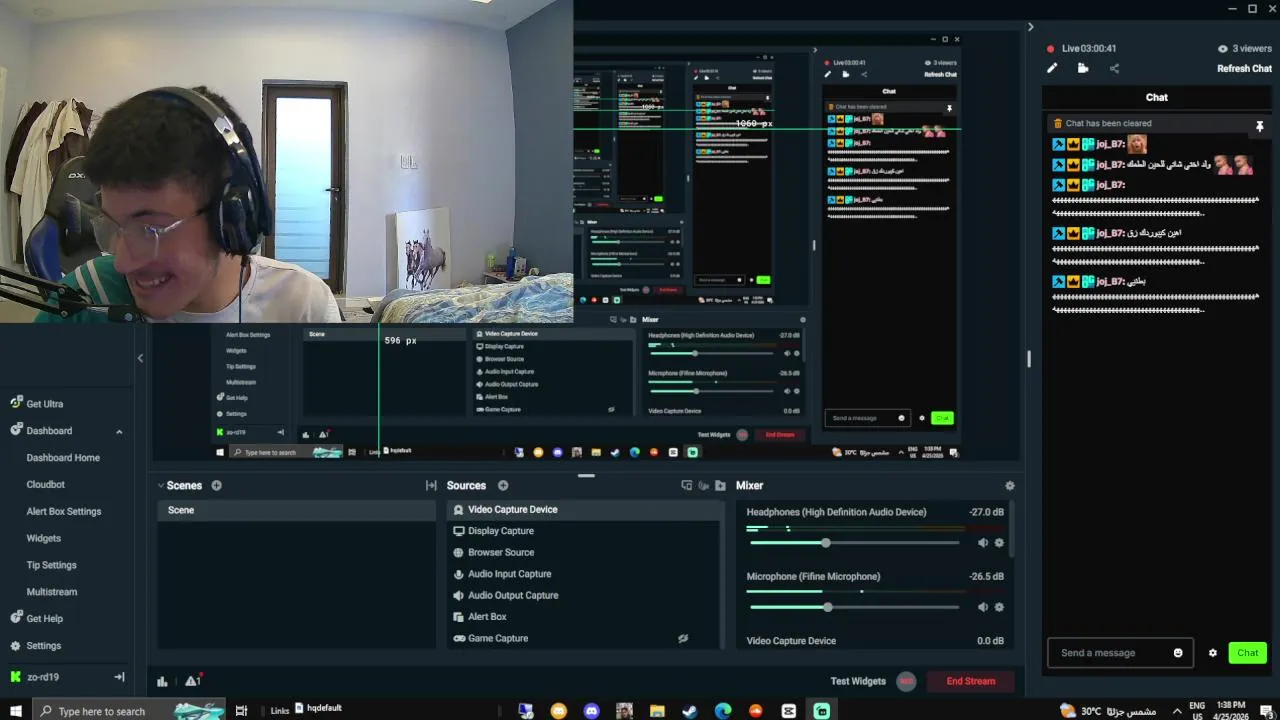
Task: Click the share stream icon
Action: pyautogui.click(x=1114, y=68)
